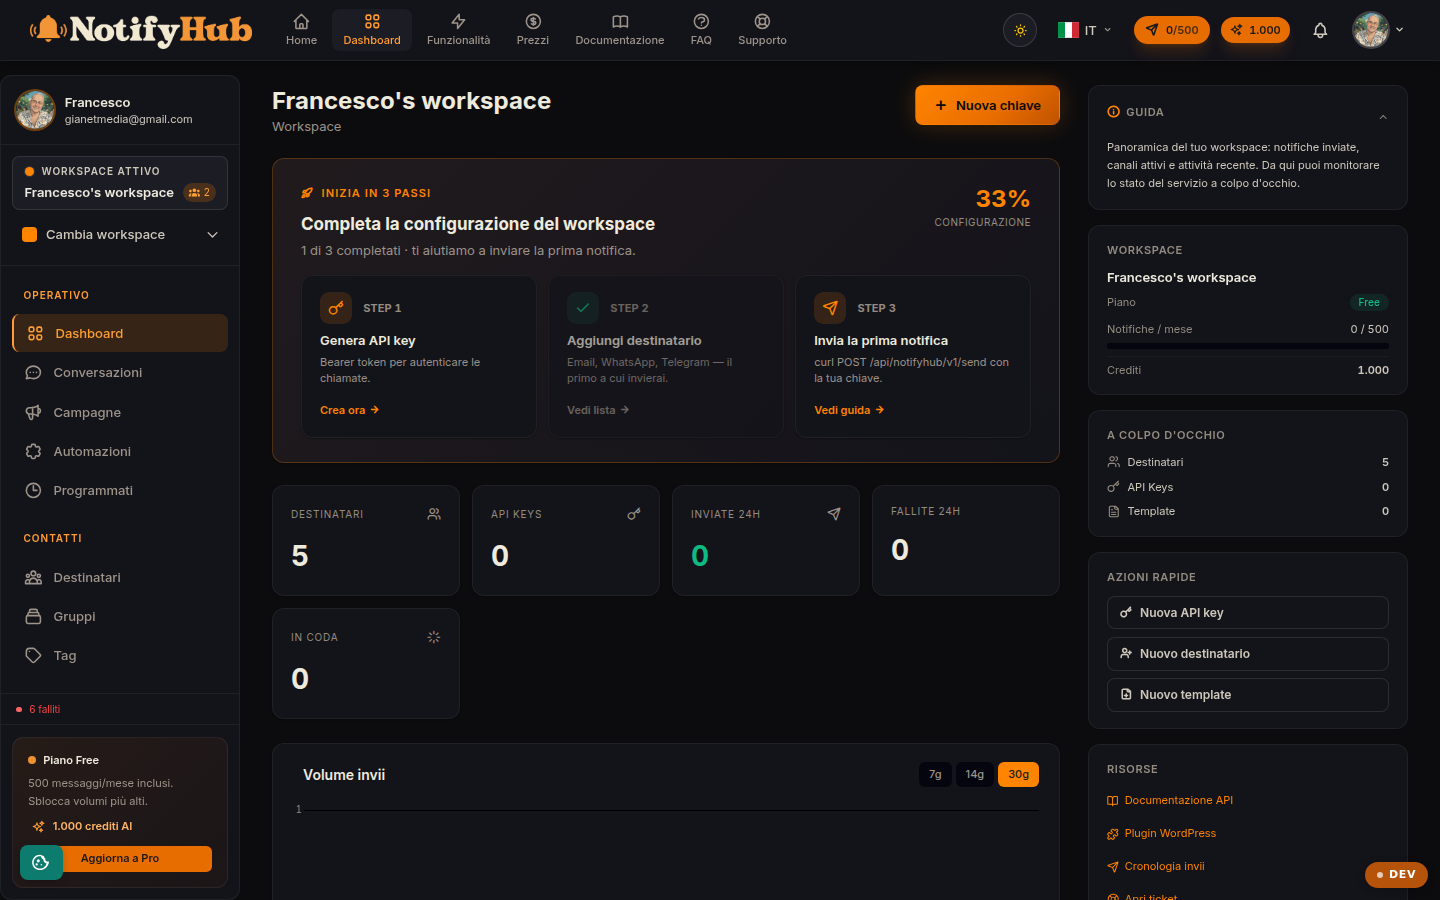Click Nuova API key quick action

[x=1248, y=613]
